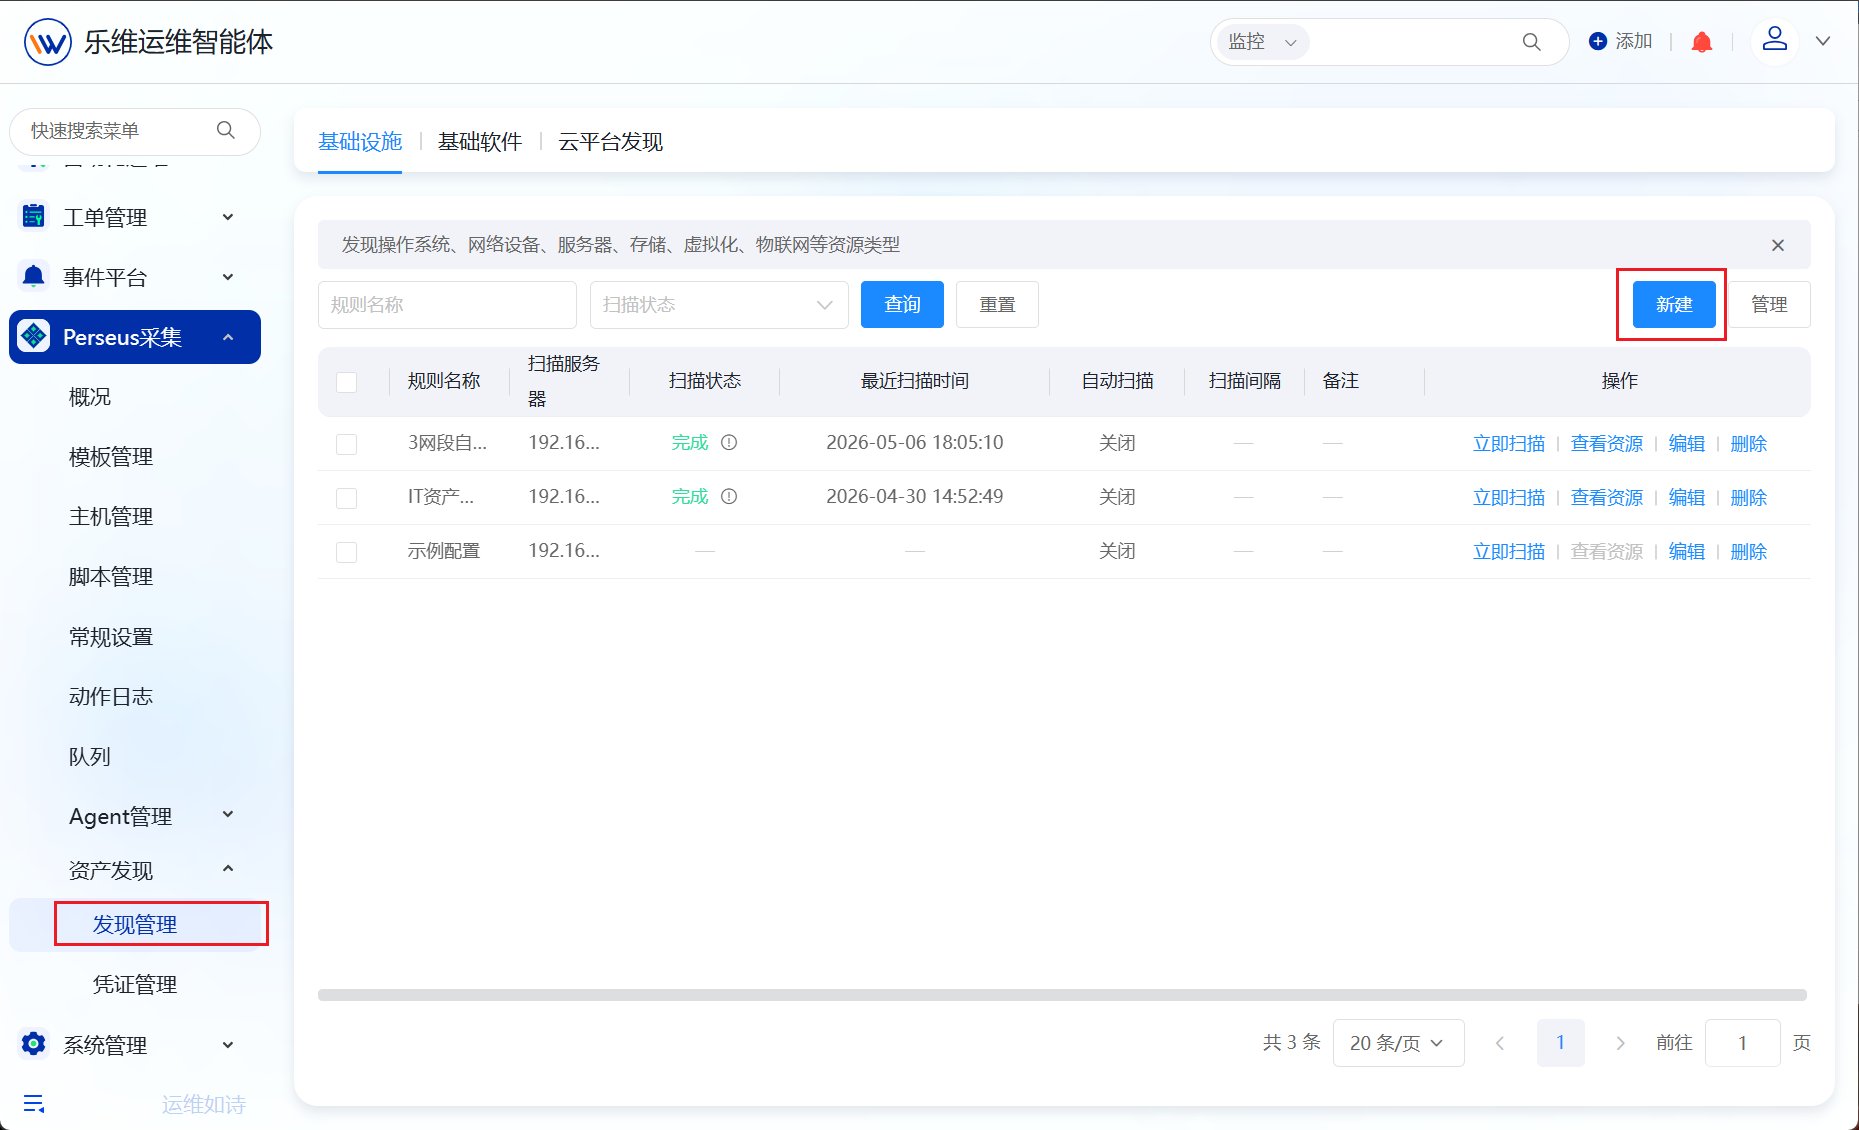Collapse the 资产发现 submenu
This screenshot has width=1859, height=1130.
pyautogui.click(x=228, y=869)
